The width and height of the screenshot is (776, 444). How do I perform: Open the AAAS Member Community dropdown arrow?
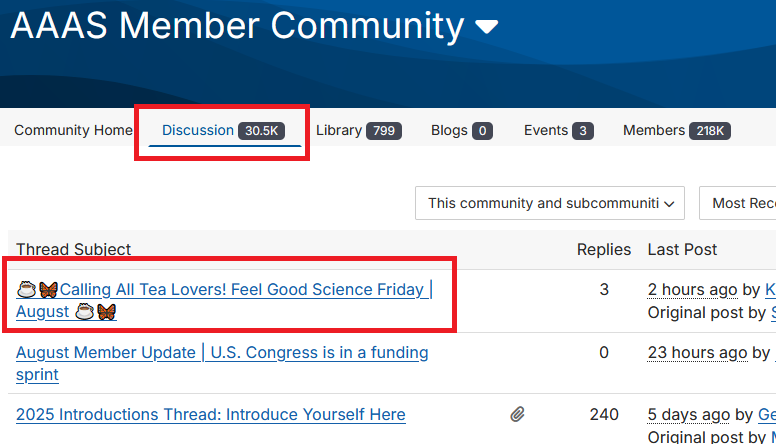(487, 28)
